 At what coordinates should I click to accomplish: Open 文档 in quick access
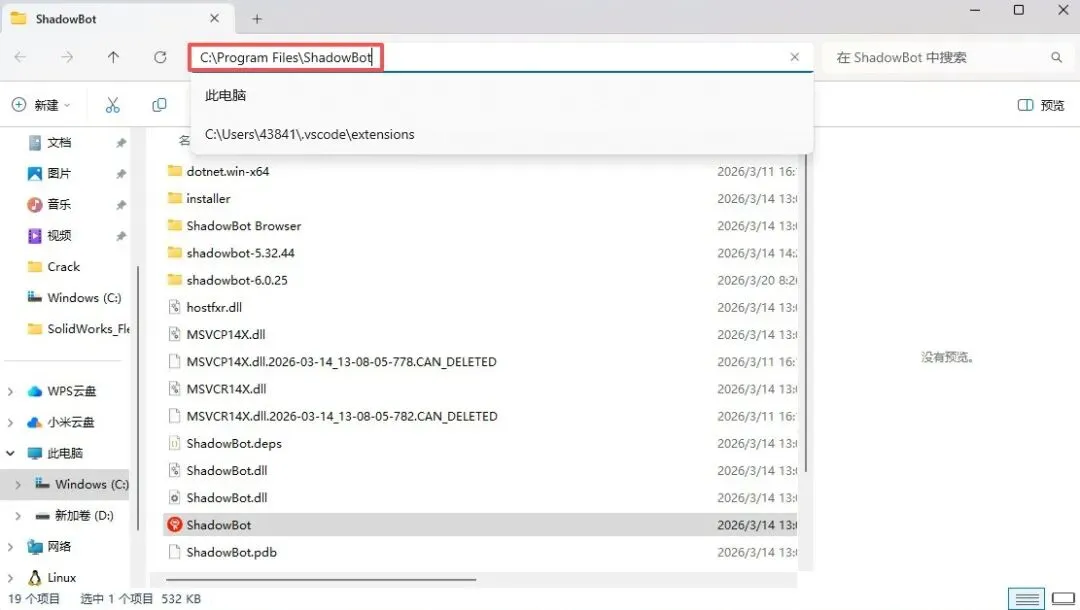coord(59,143)
